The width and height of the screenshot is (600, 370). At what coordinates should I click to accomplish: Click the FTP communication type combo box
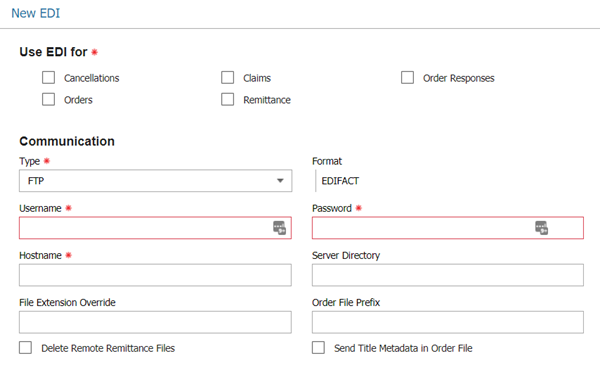pos(155,181)
